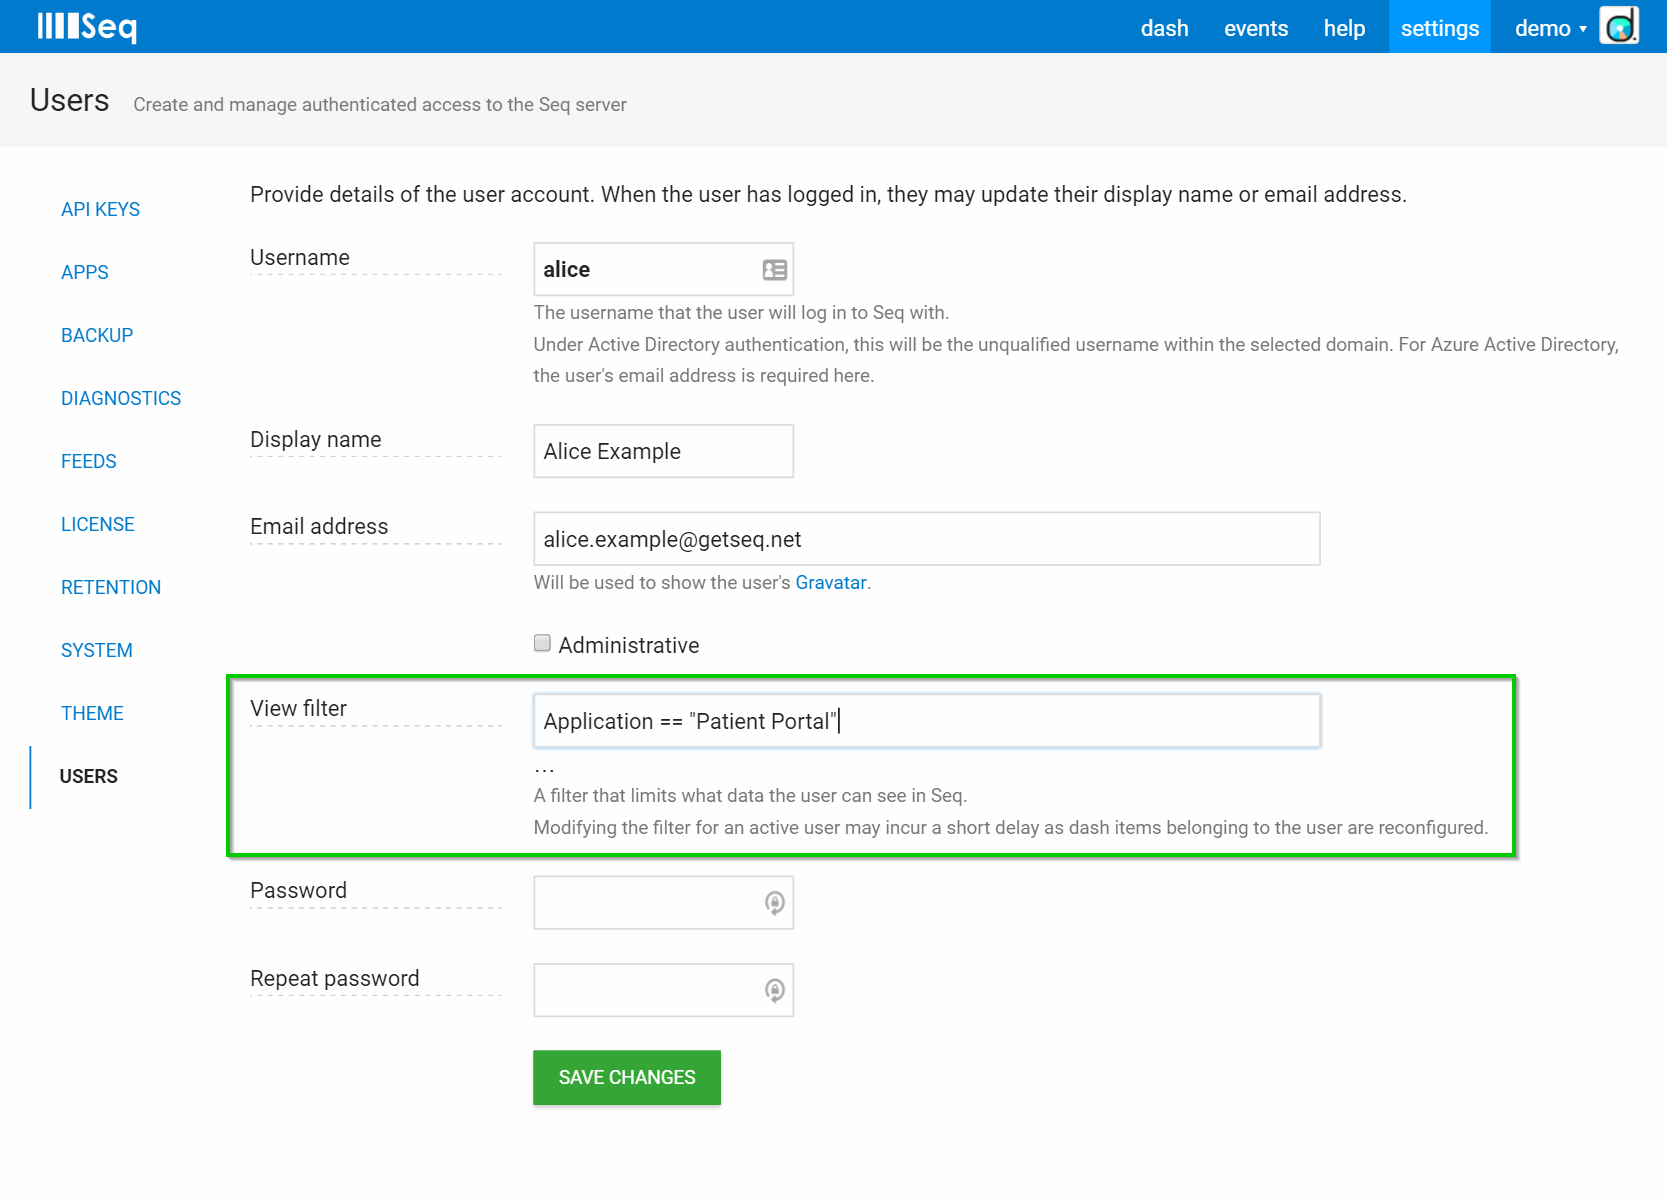Screen dimensions: 1667x1202
Task: Click the Administrative label text
Action: pos(629,645)
